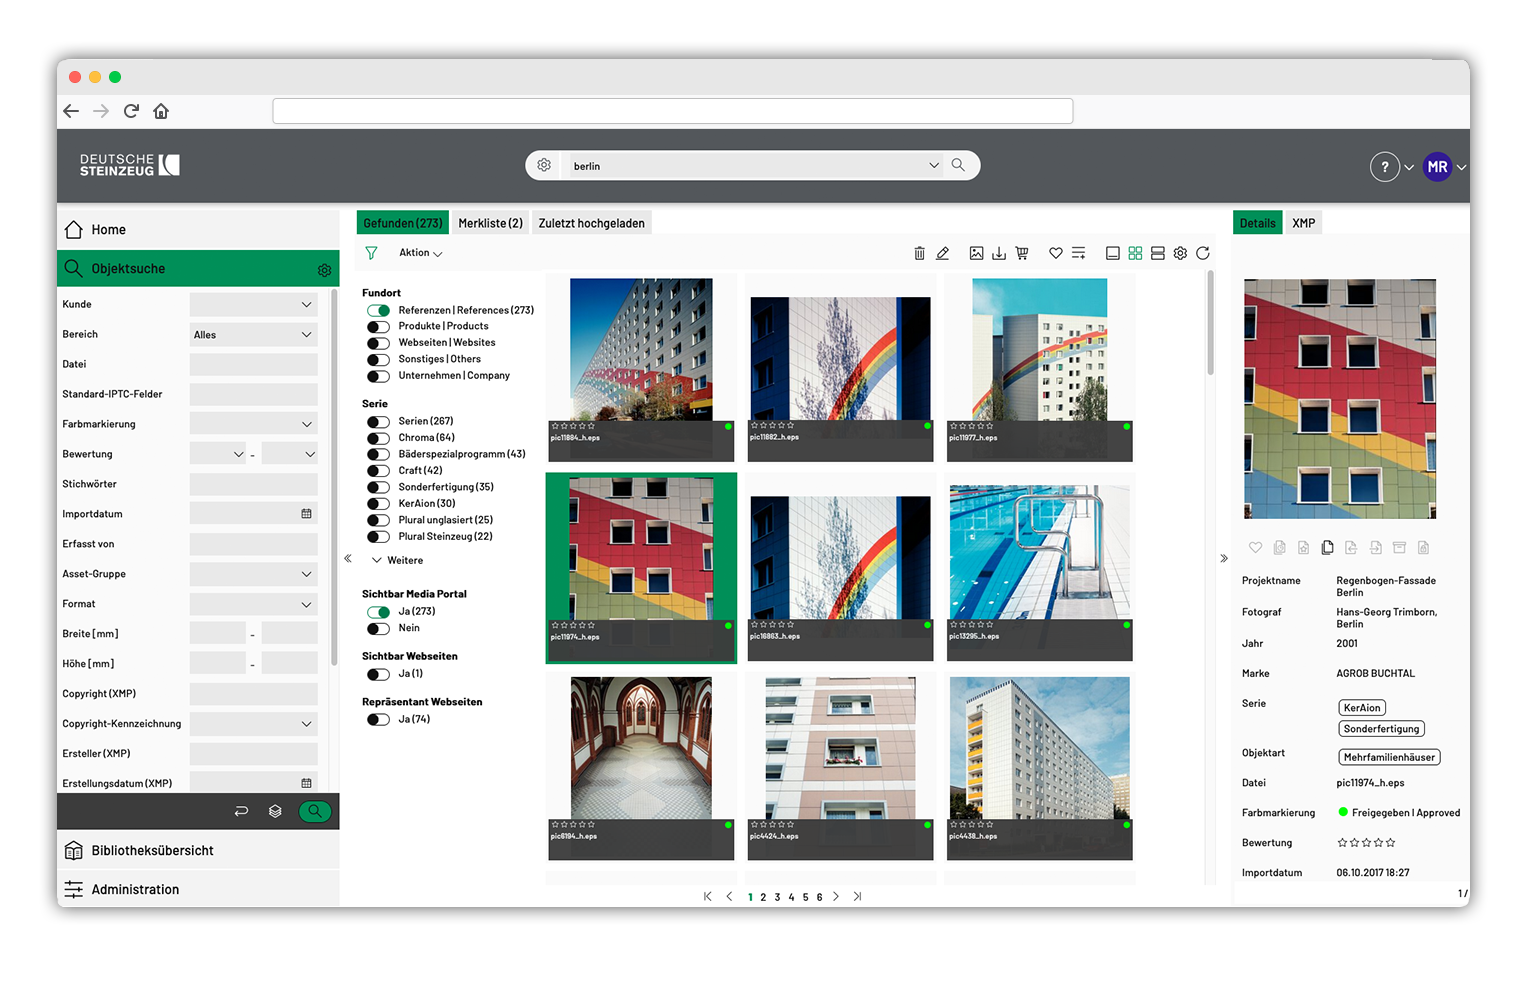Screen dimensions: 1526x982
Task: Enable Repräsentant Webseiten Ja (74)
Action: 378,720
